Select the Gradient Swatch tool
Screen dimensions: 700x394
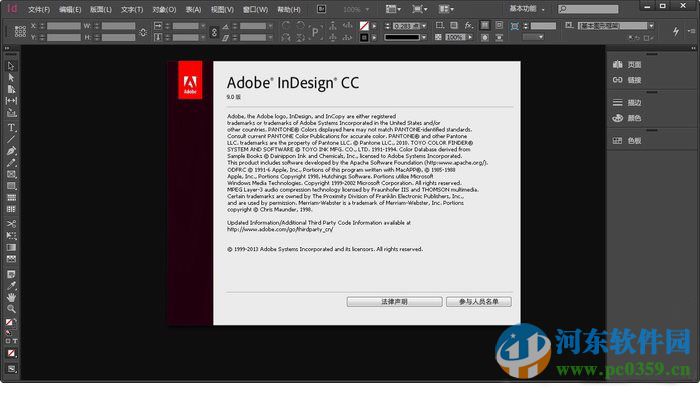coord(11,247)
